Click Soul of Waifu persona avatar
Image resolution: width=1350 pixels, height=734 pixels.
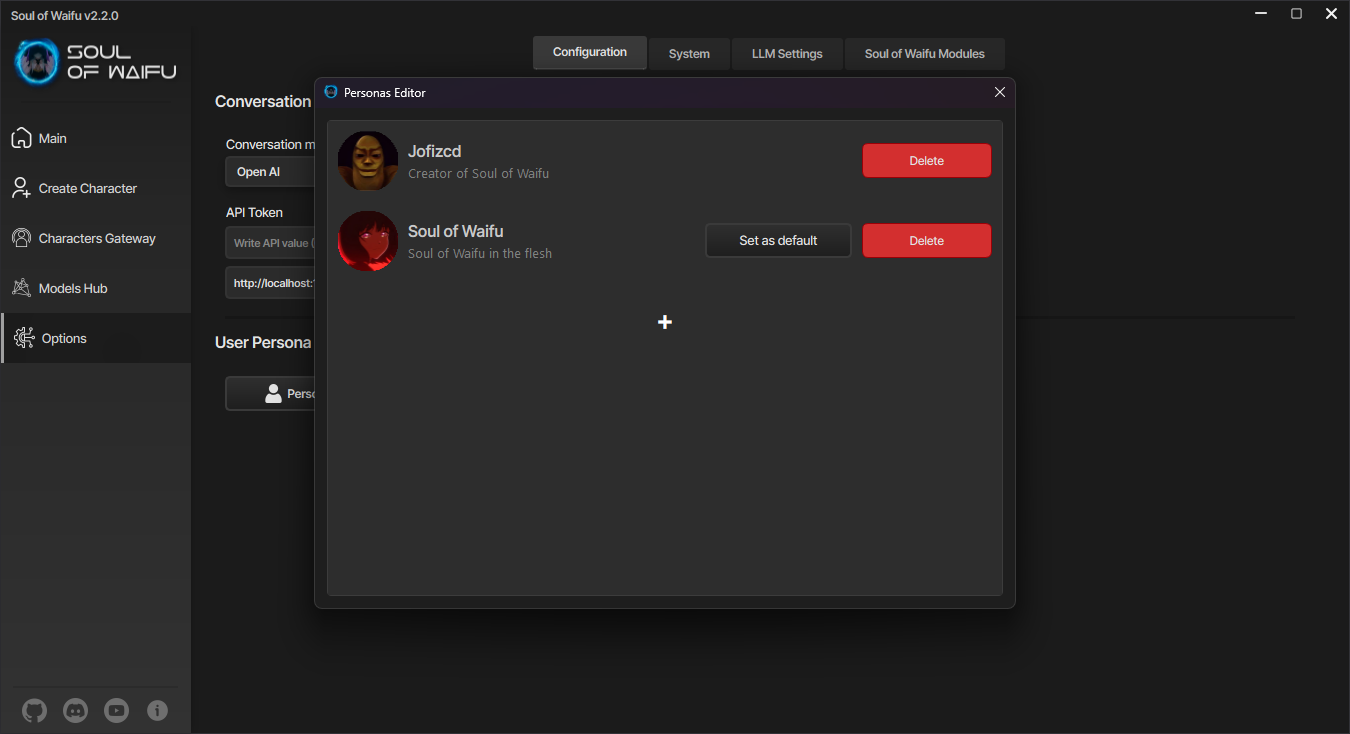368,241
